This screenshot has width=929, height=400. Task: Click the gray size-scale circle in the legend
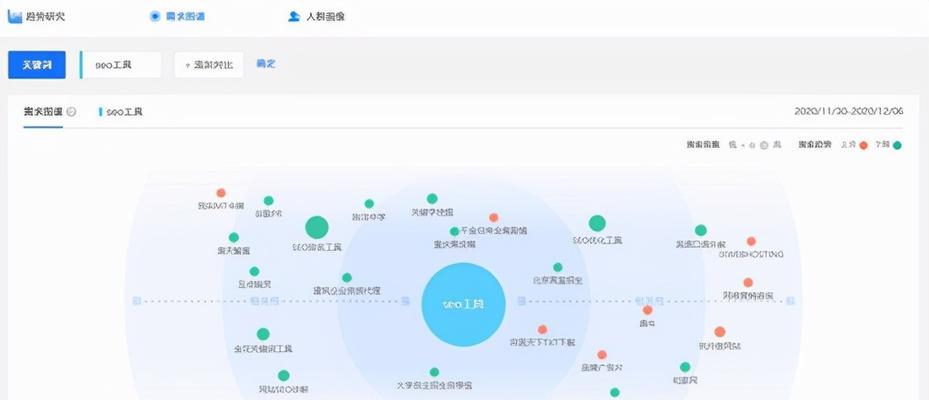pos(764,145)
